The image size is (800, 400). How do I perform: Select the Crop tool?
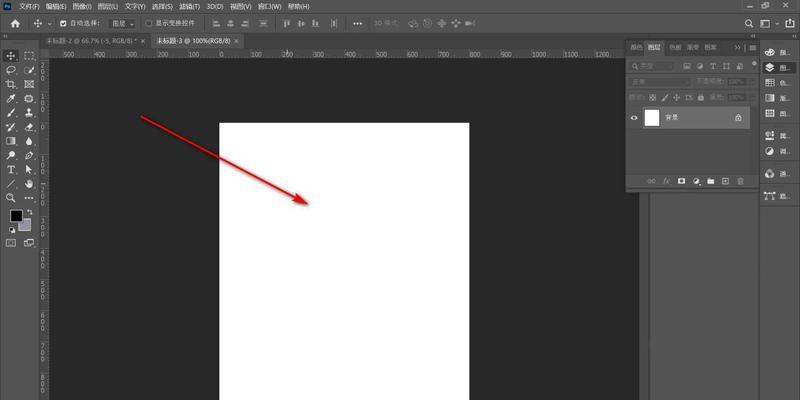[x=11, y=84]
